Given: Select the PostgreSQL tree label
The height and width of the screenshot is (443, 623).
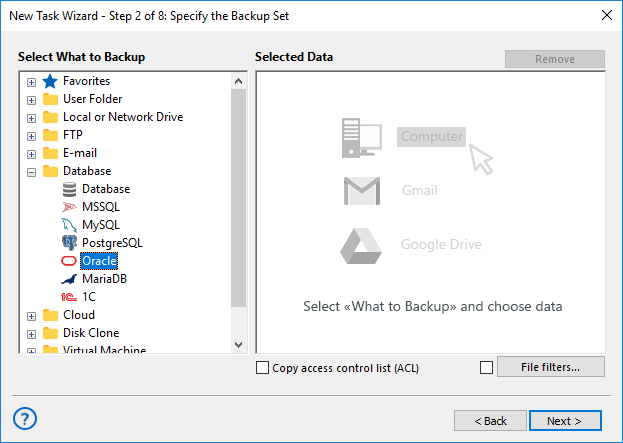Looking at the screenshot, I should tap(112, 243).
